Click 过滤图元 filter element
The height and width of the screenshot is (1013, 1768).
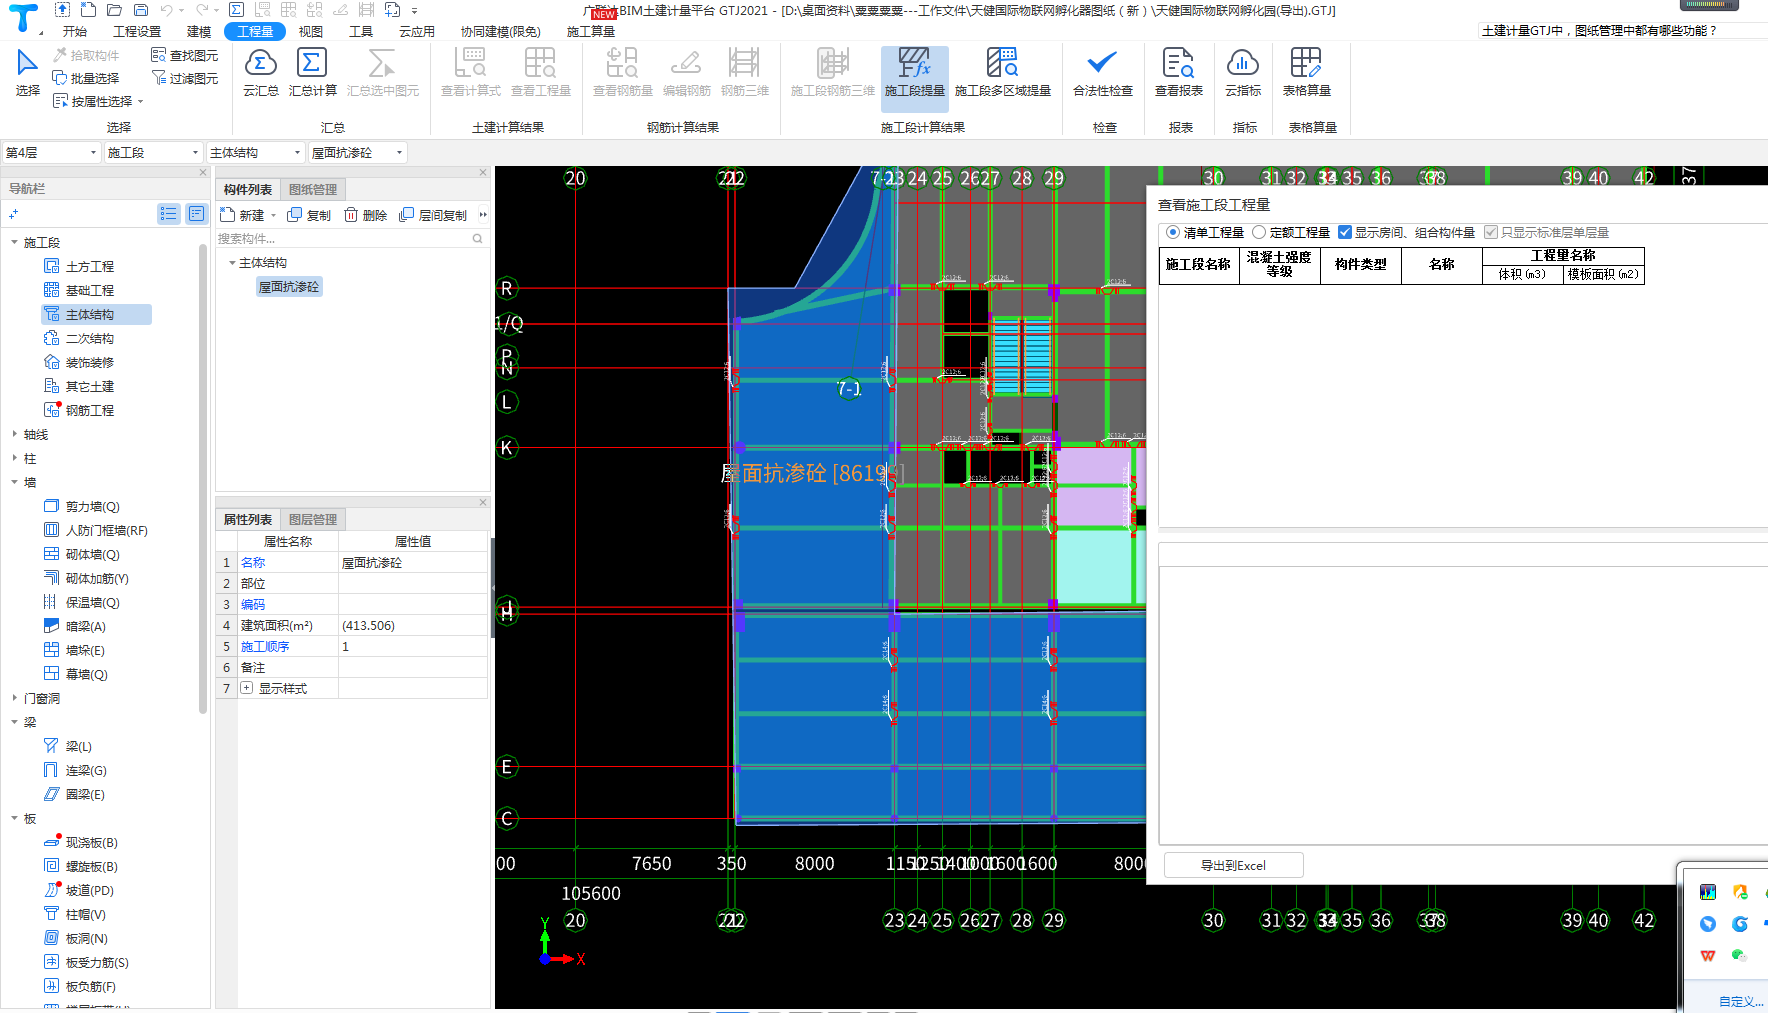184,78
